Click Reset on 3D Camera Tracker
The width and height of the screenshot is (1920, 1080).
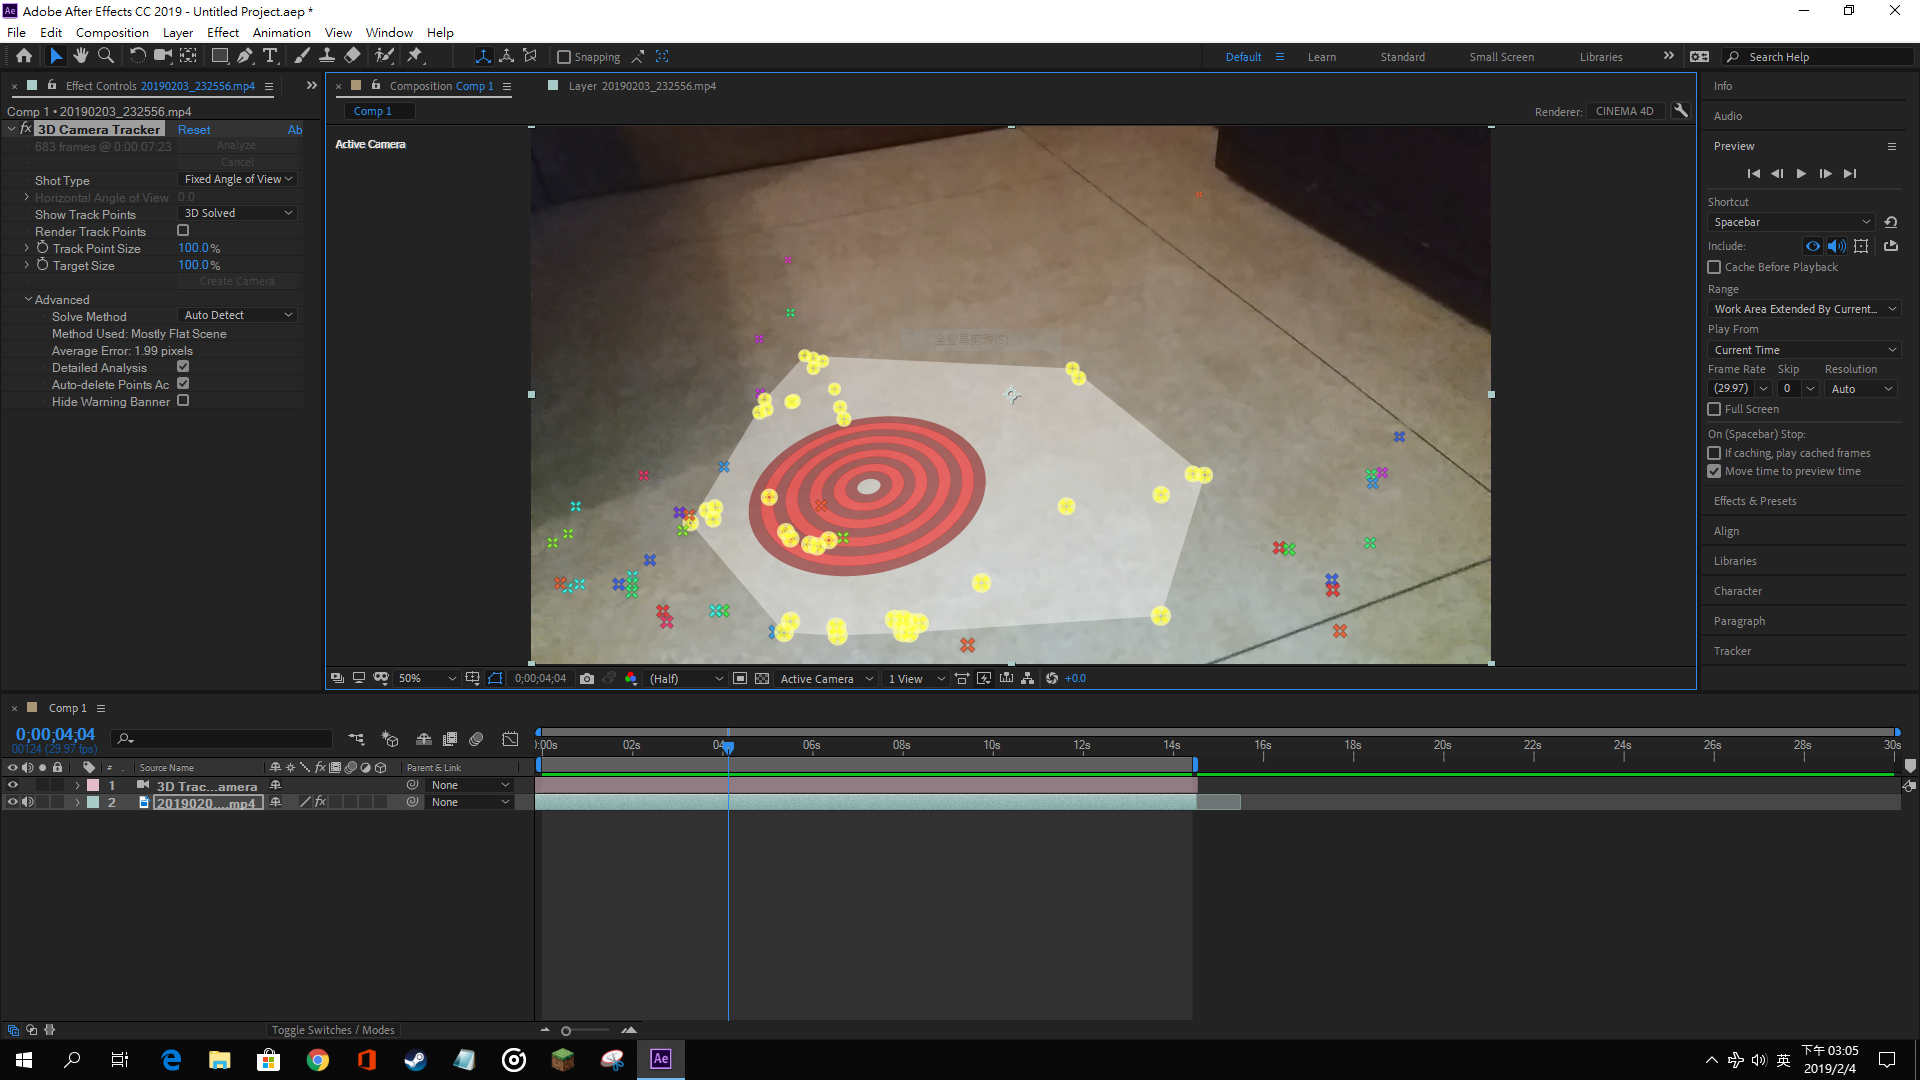click(x=194, y=129)
